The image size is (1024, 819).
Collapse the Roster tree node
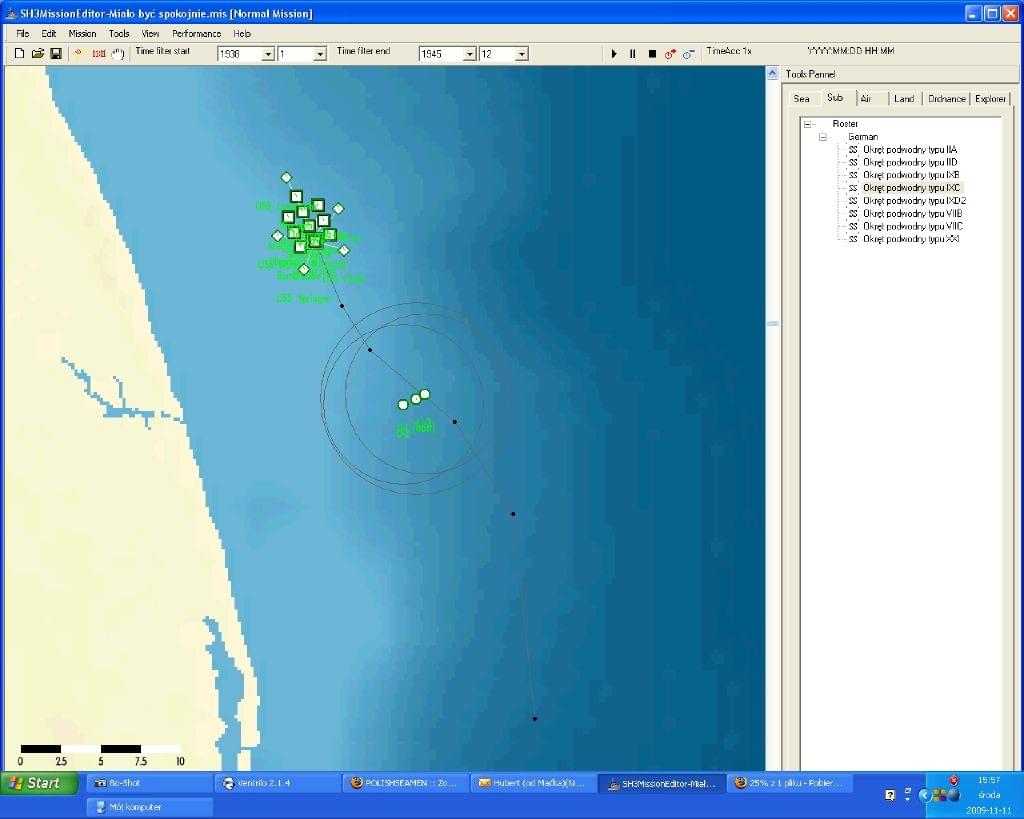click(808, 124)
